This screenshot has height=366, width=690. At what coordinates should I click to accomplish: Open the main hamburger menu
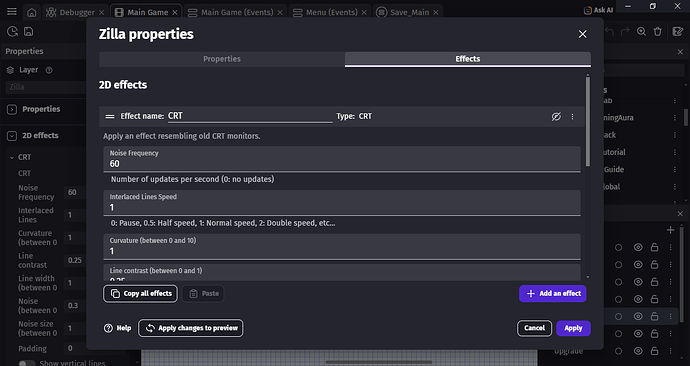pyautogui.click(x=12, y=12)
